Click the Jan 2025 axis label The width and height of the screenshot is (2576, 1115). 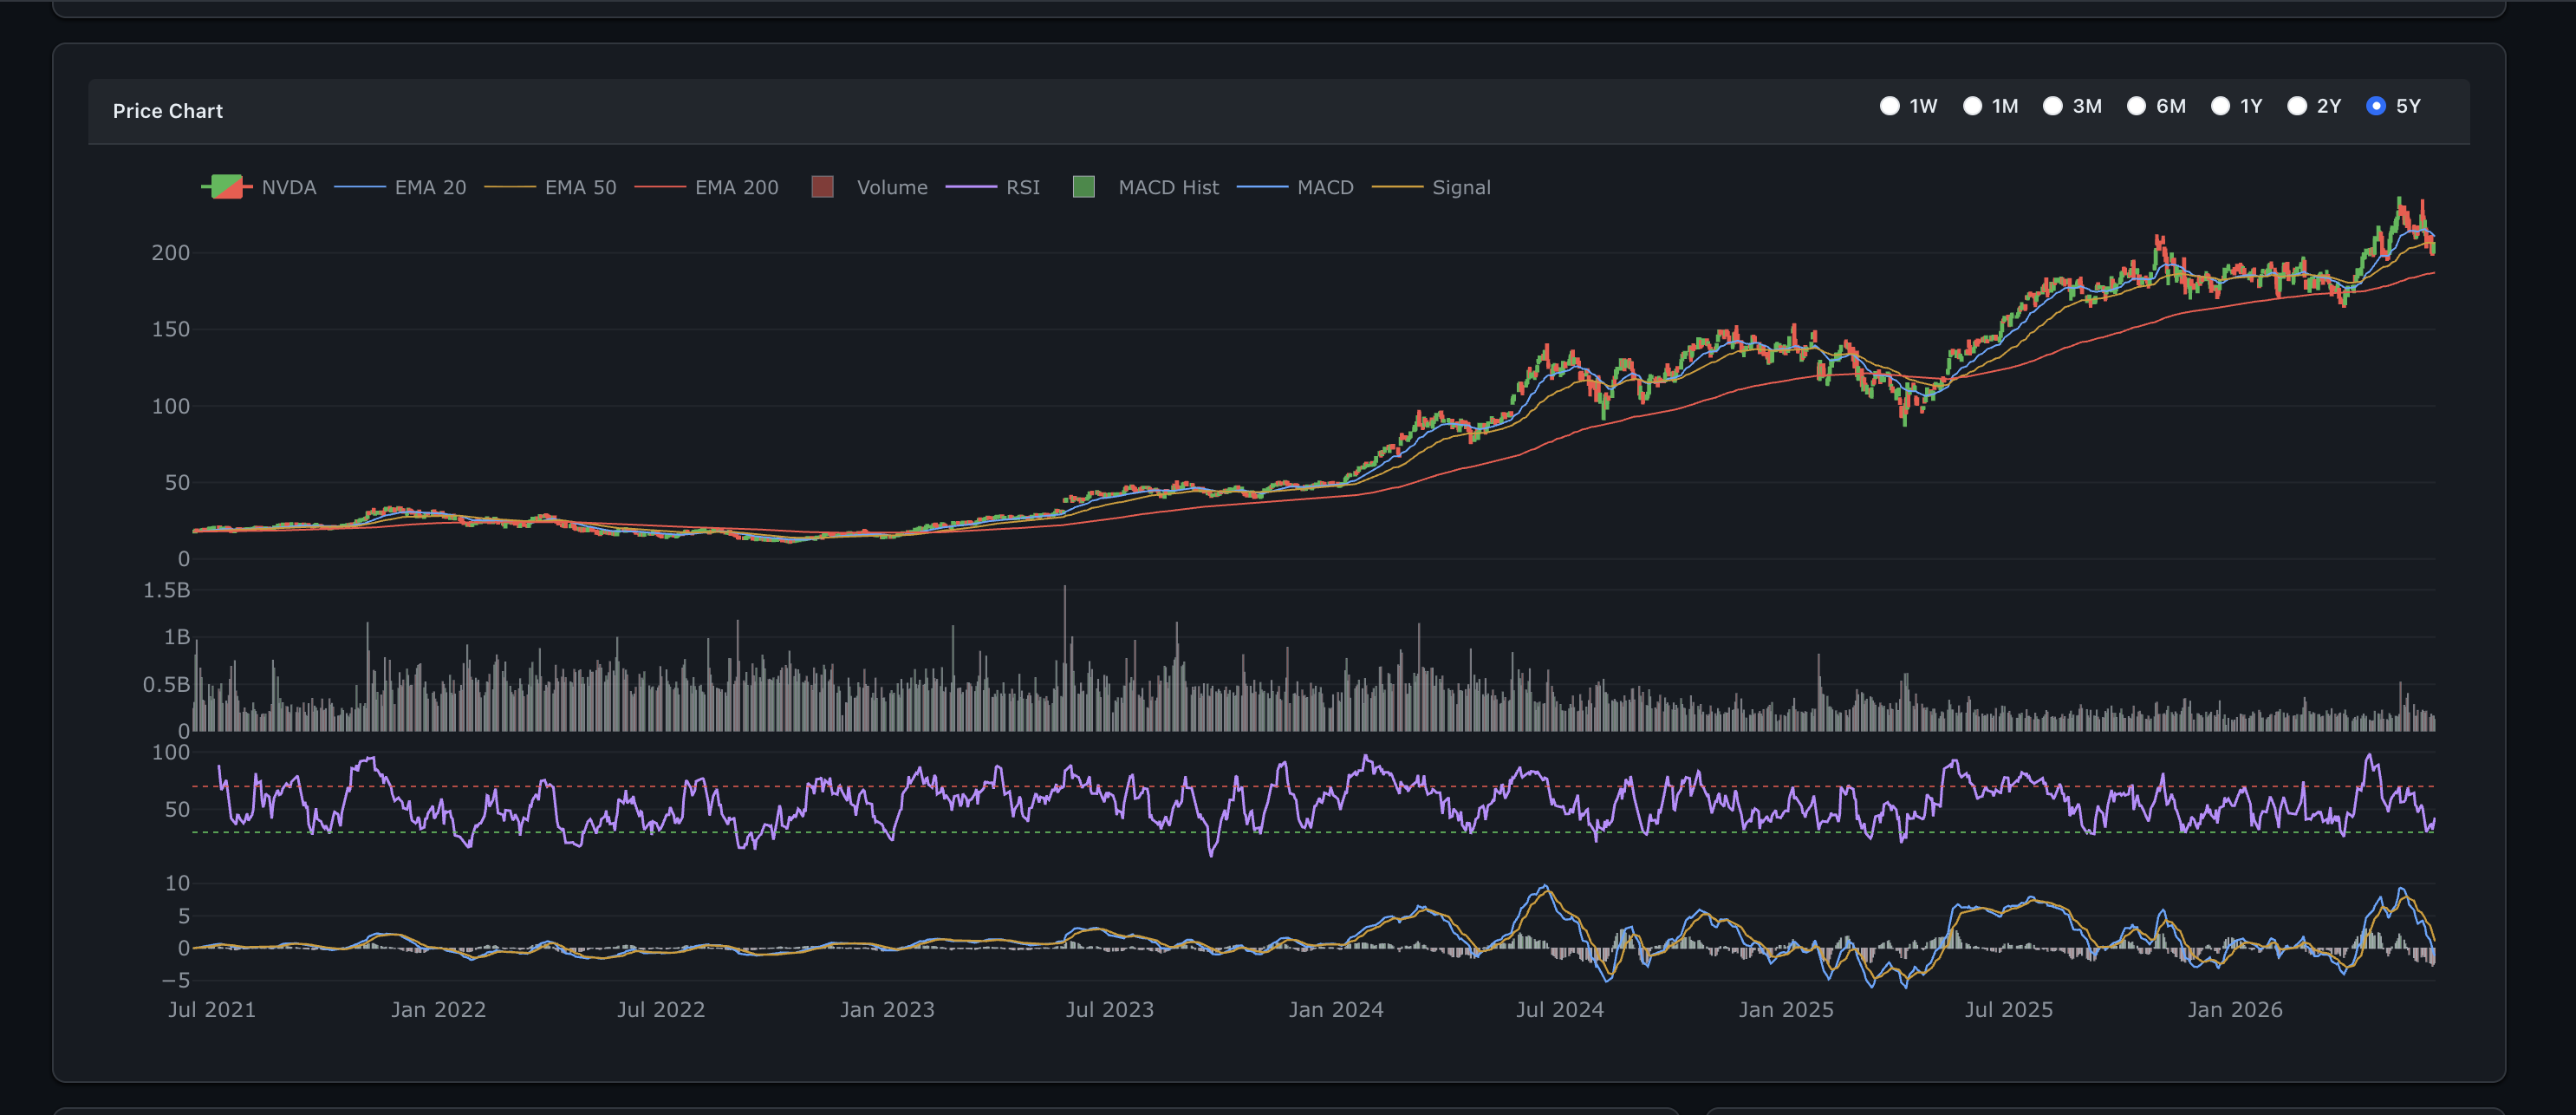(x=1786, y=1009)
